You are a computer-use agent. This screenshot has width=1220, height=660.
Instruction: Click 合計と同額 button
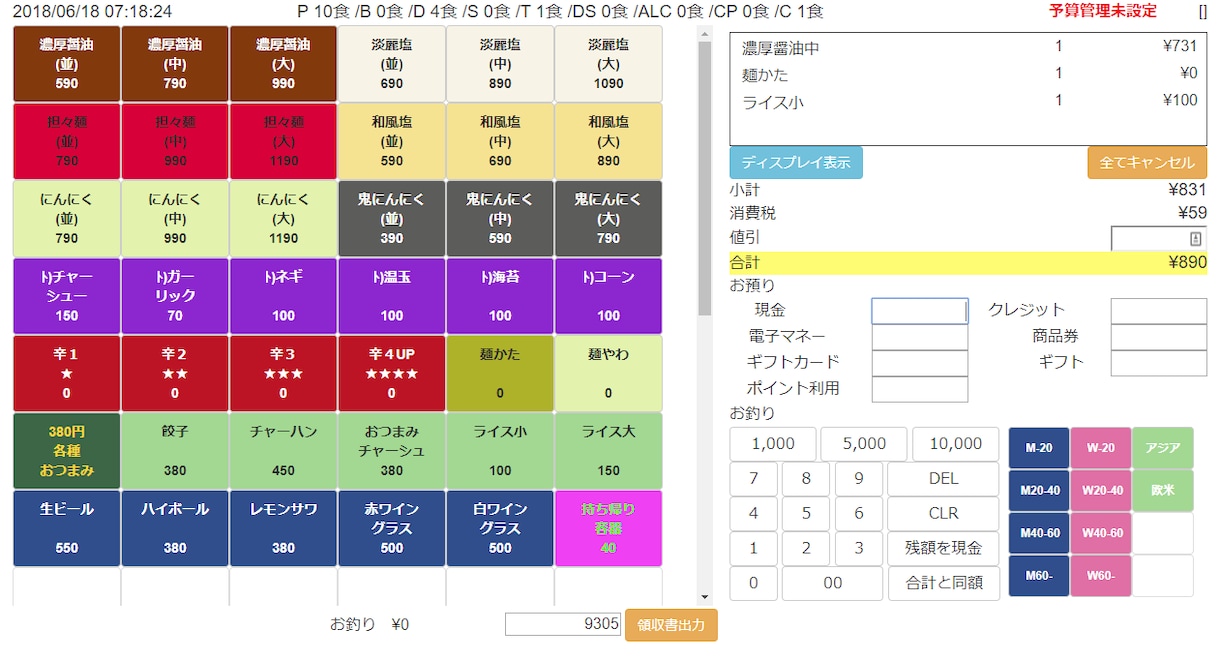[943, 584]
